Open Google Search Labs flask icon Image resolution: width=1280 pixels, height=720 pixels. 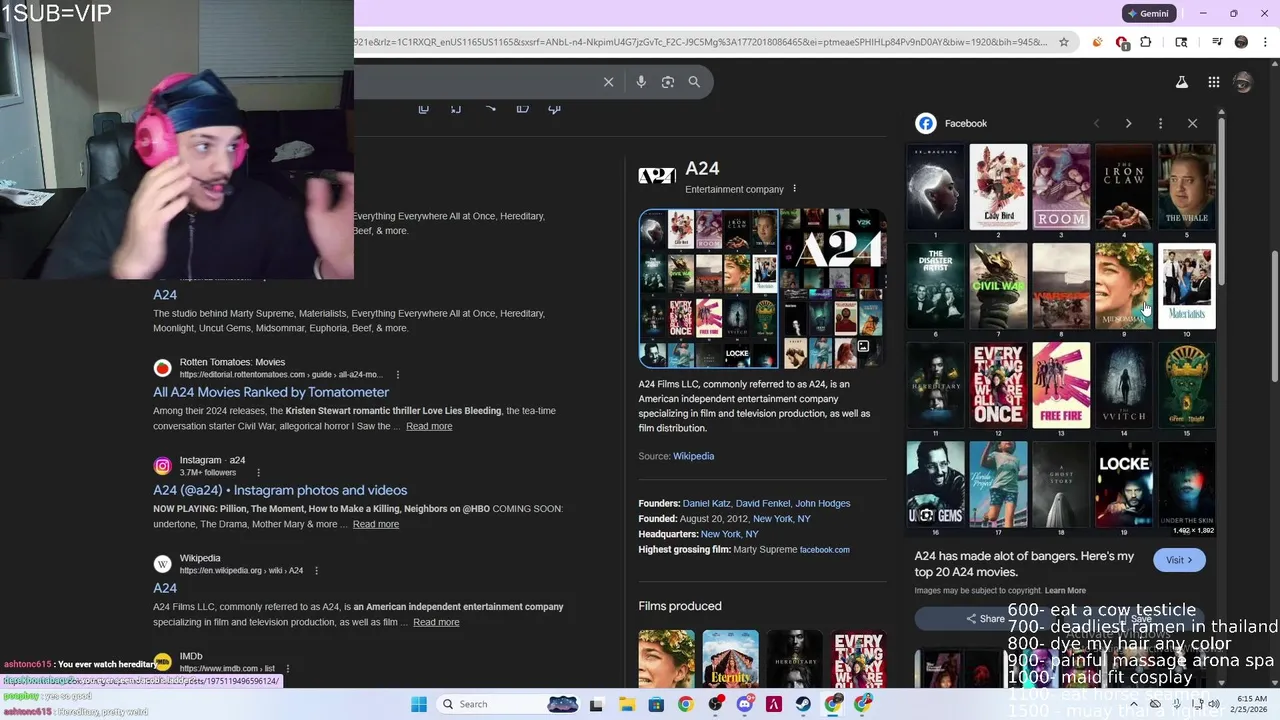click(1181, 82)
